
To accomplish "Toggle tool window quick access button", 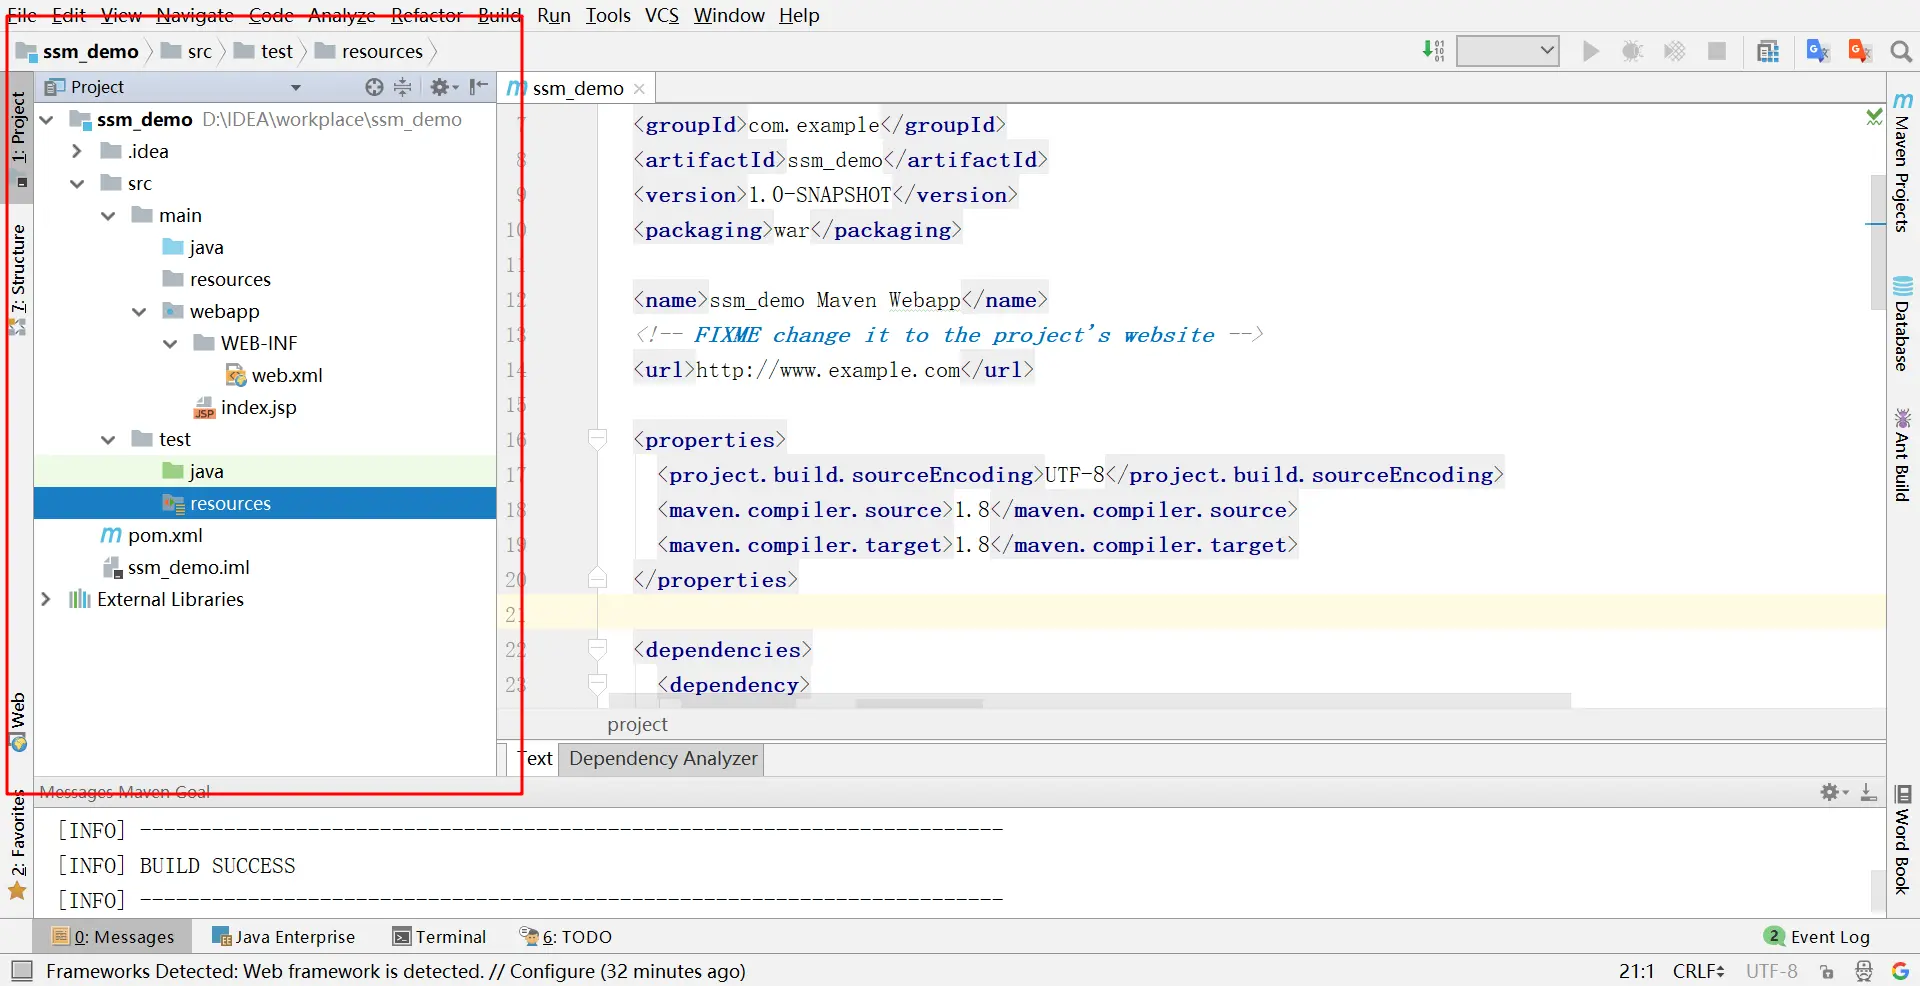I will click(x=22, y=970).
